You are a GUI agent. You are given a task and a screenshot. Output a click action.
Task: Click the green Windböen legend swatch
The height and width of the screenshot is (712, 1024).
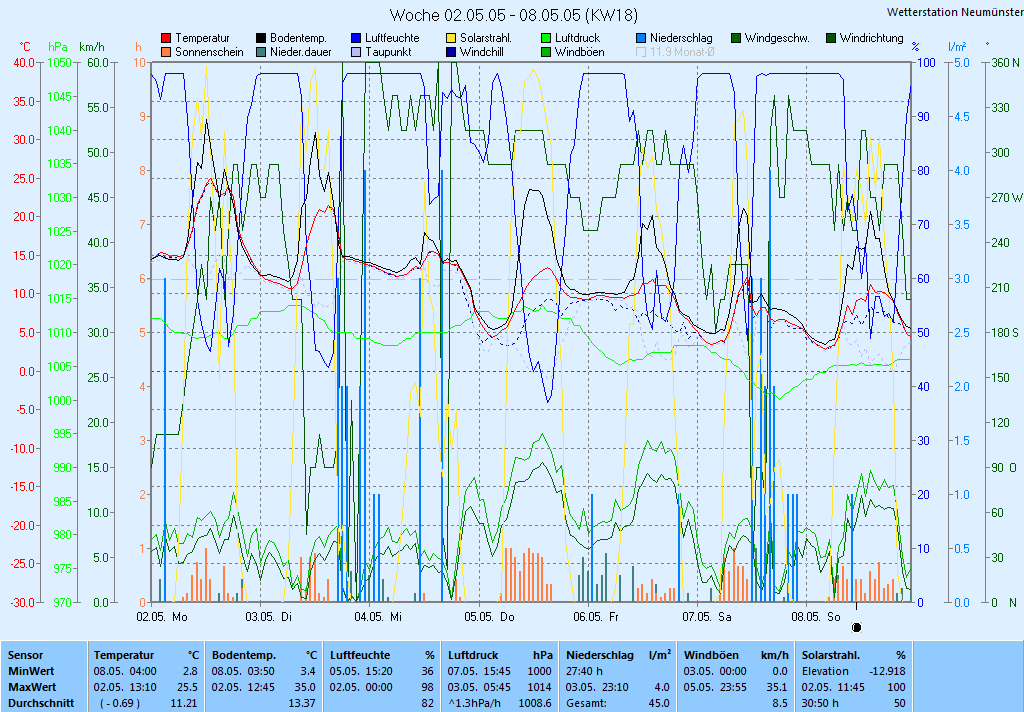[x=546, y=52]
